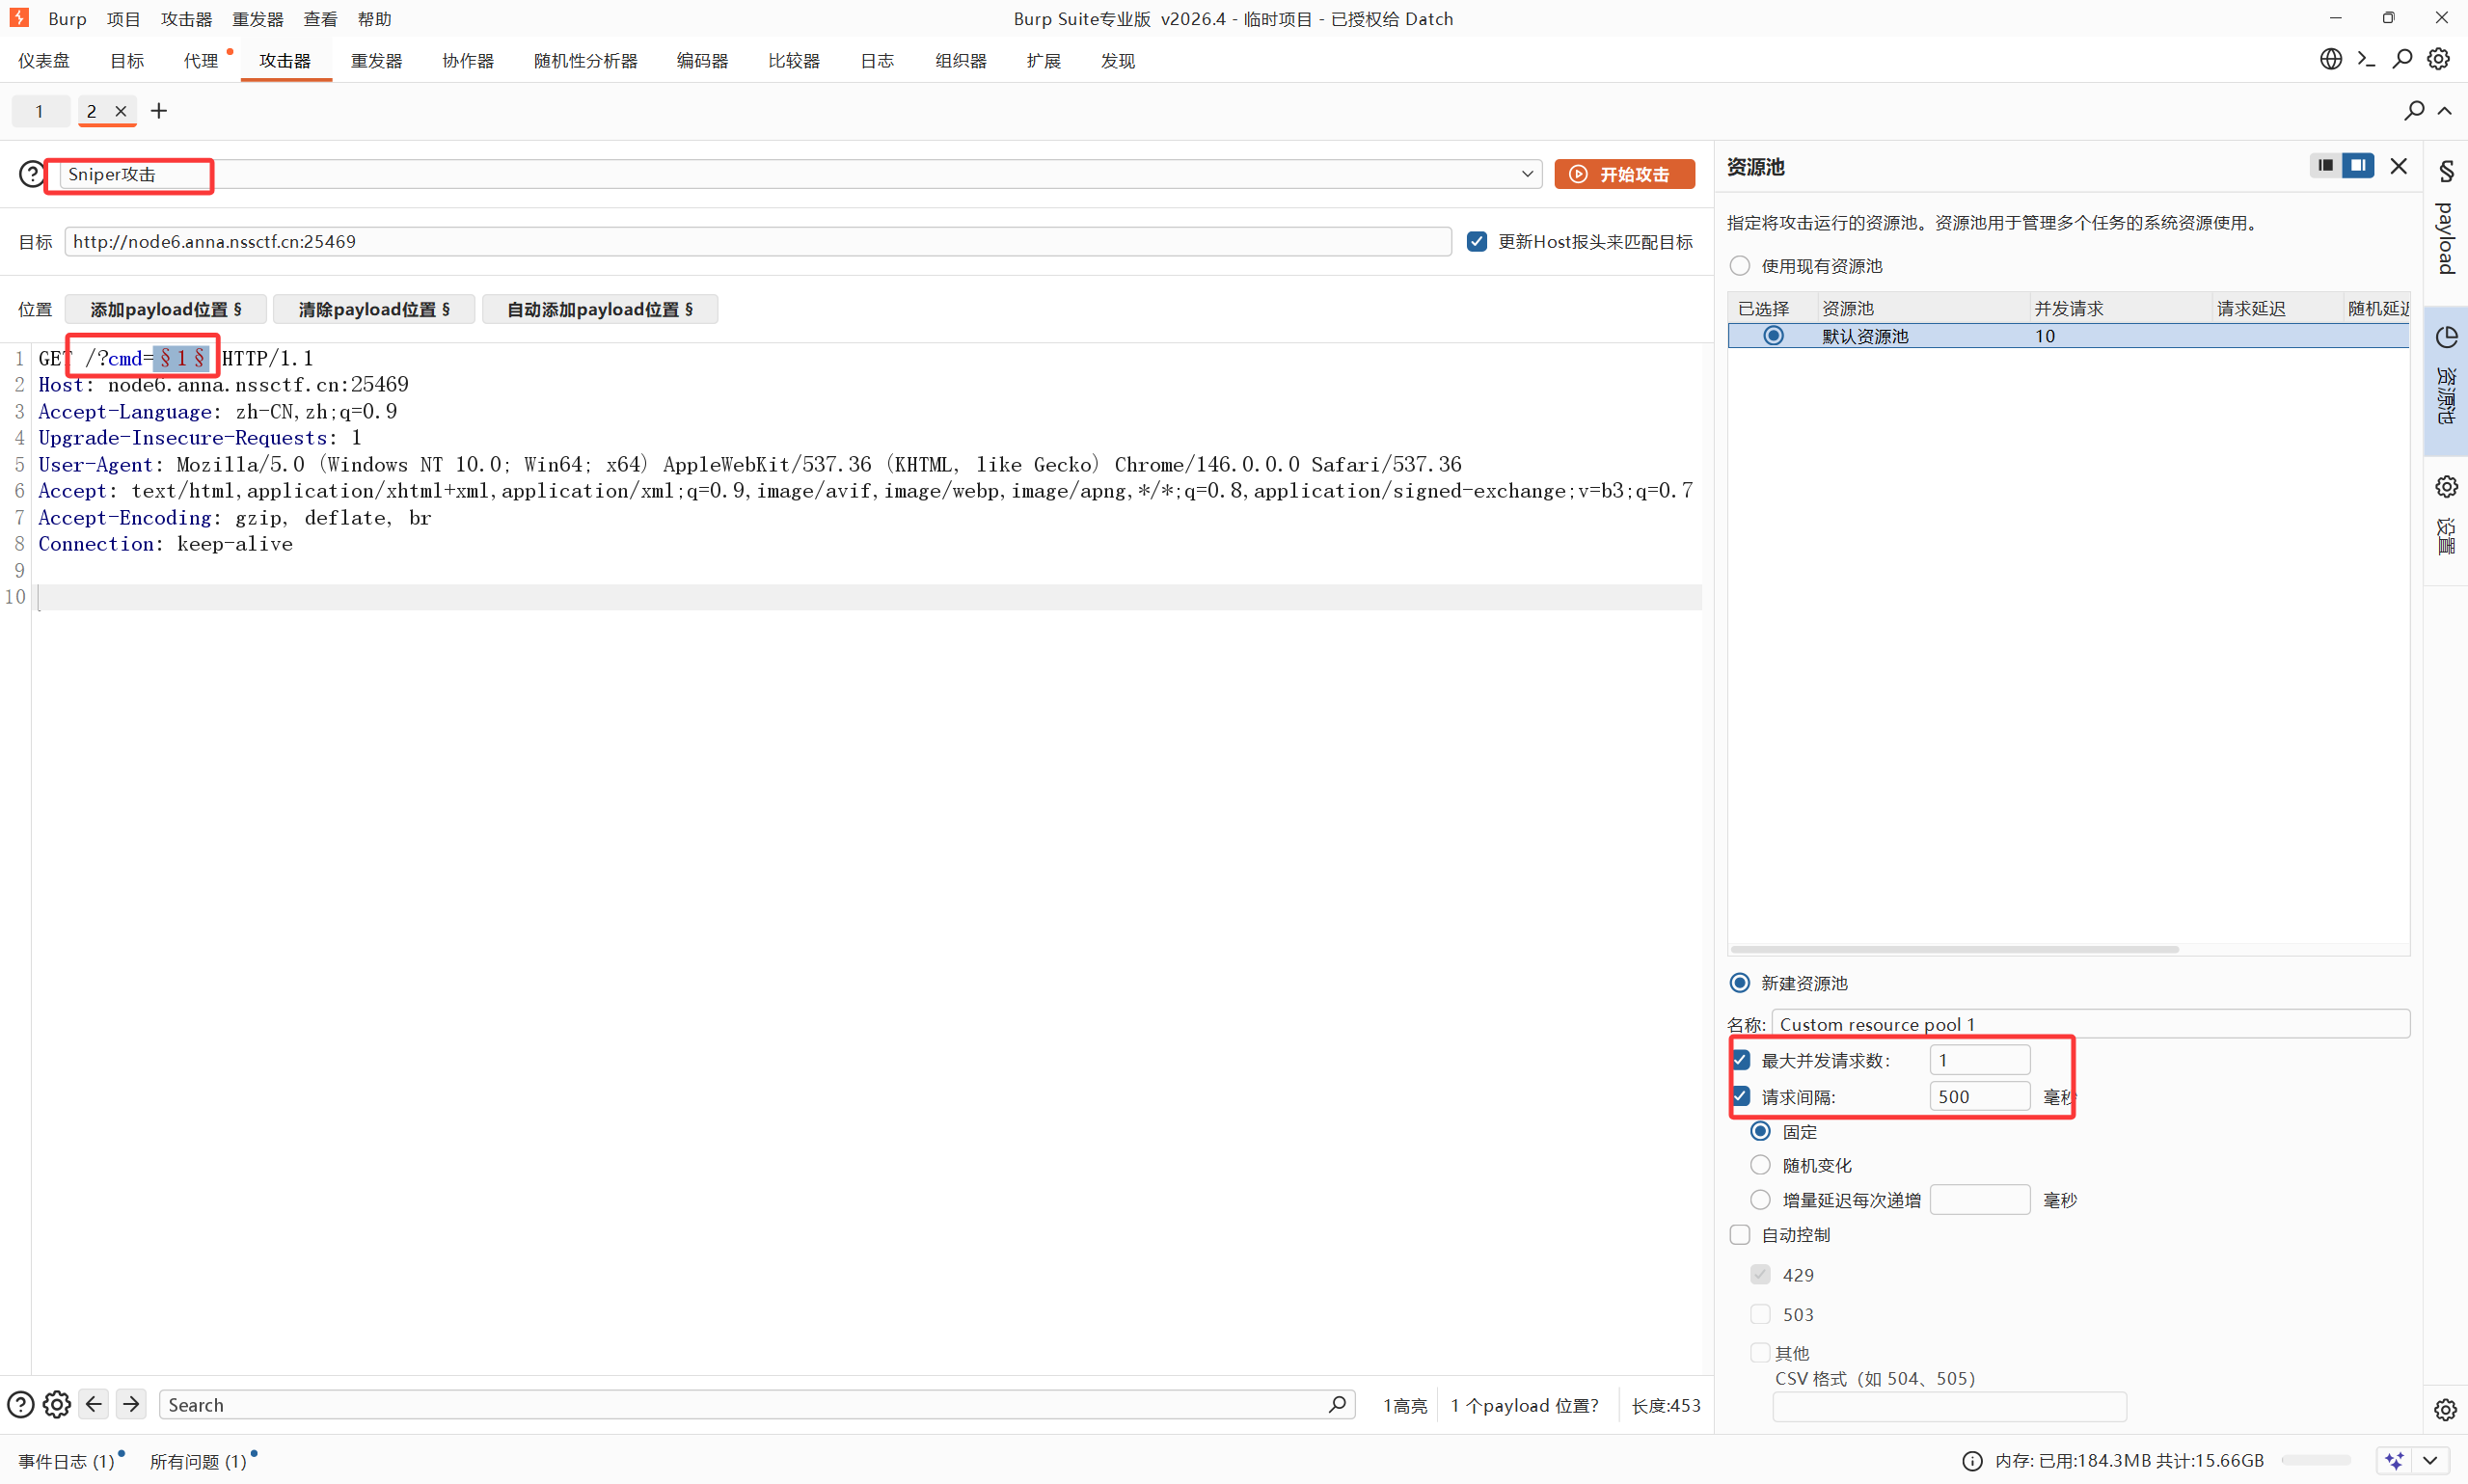
Task: Open the attack type dropdown arrow
Action: (x=1527, y=174)
